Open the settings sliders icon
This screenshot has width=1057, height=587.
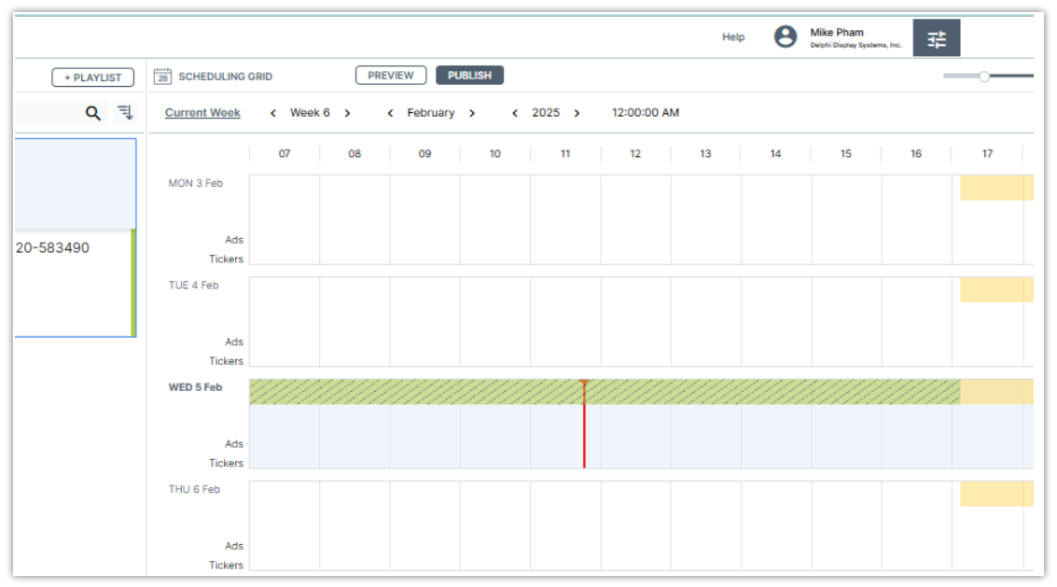tap(936, 39)
